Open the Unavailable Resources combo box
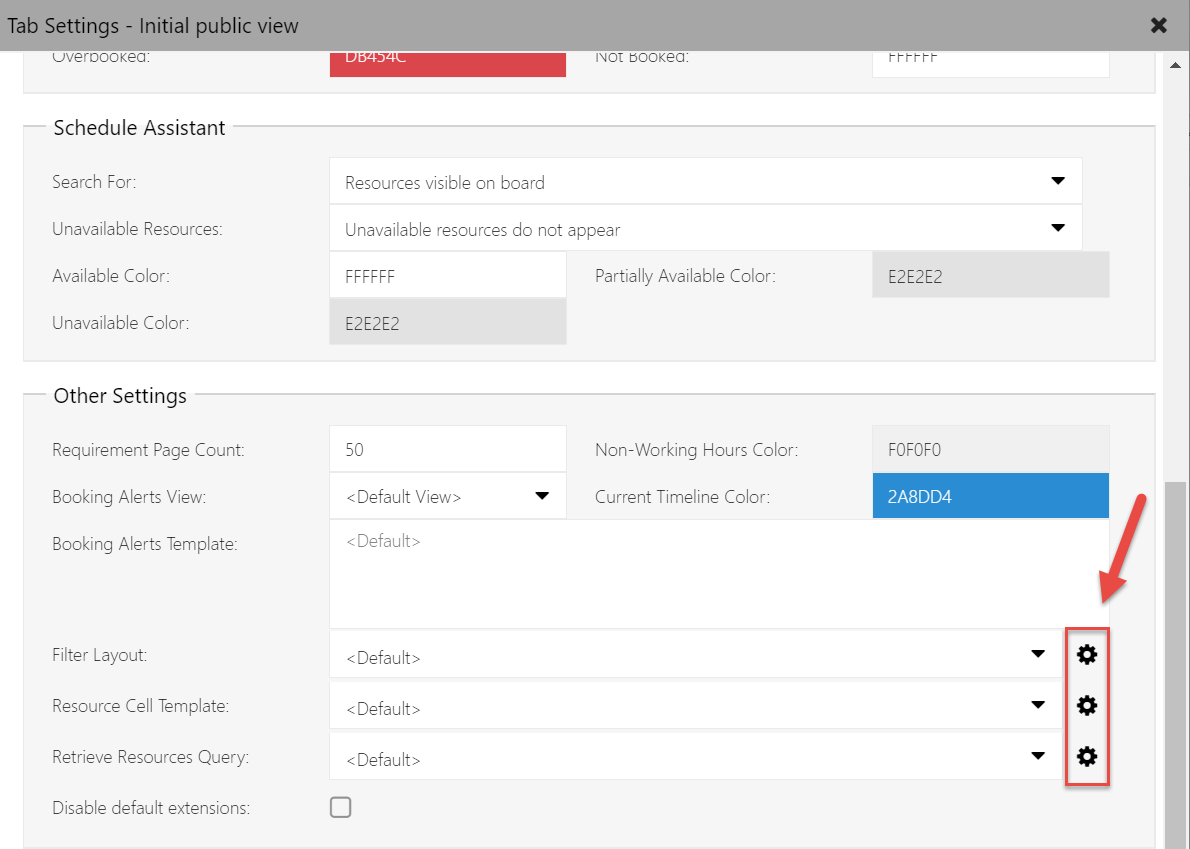The width and height of the screenshot is (1190, 849). pos(700,228)
